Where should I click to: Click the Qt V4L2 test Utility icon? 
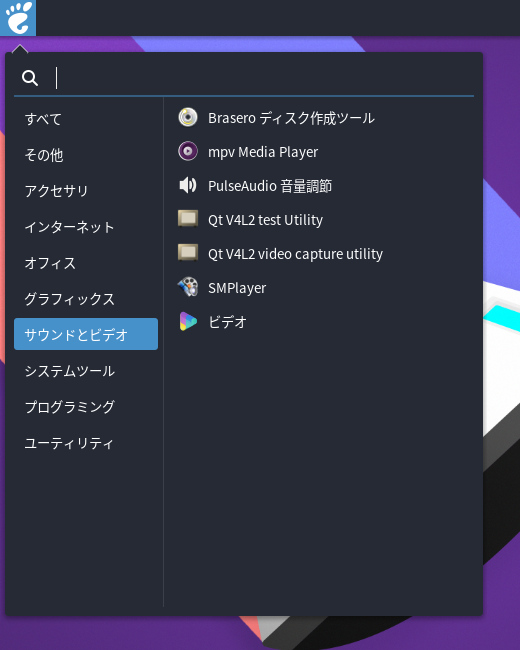[188, 219]
